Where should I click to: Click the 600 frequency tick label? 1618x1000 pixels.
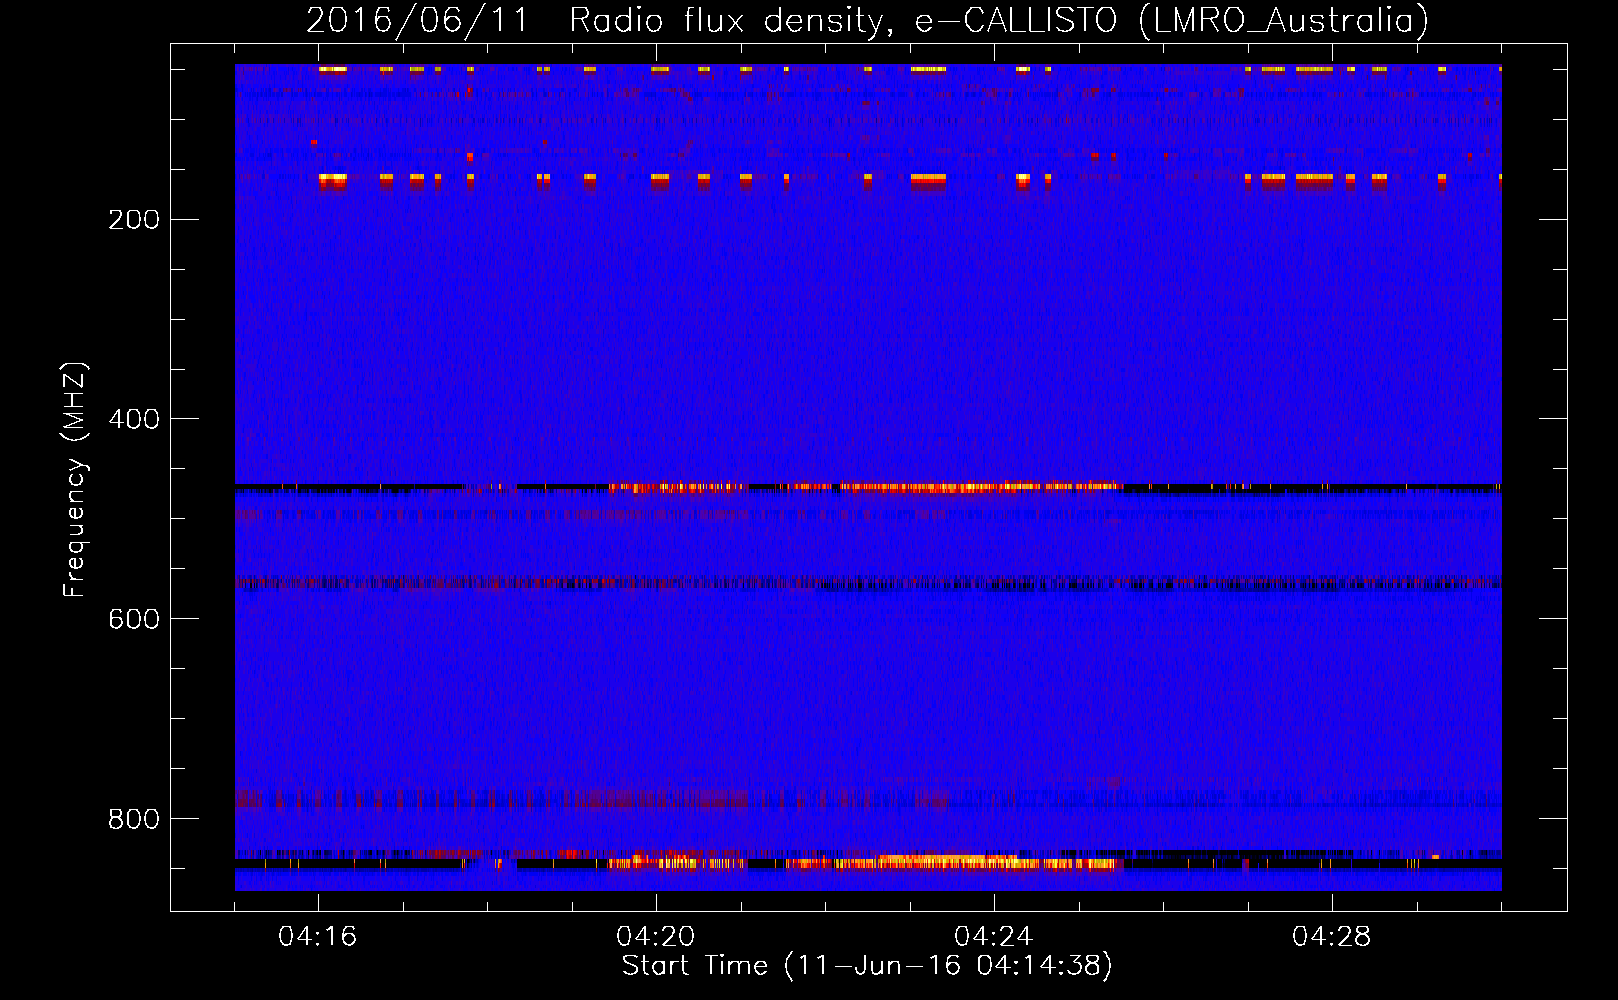pos(134,619)
